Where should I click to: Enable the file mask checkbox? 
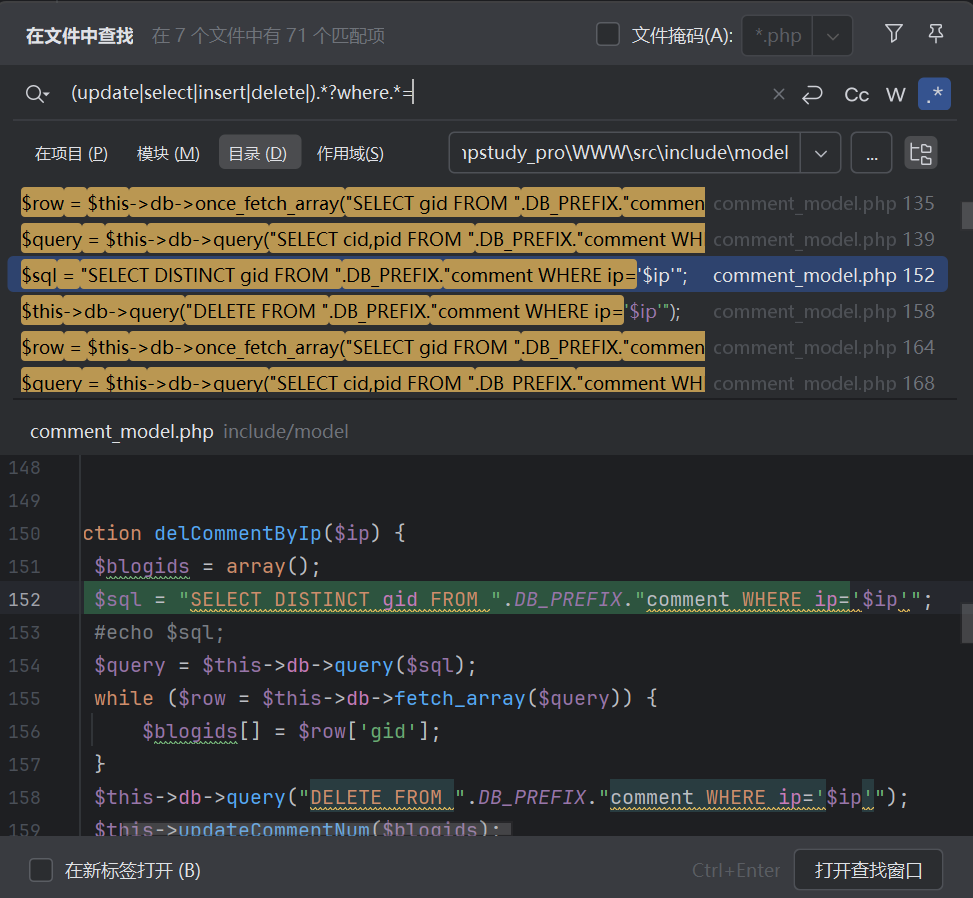tap(608, 35)
